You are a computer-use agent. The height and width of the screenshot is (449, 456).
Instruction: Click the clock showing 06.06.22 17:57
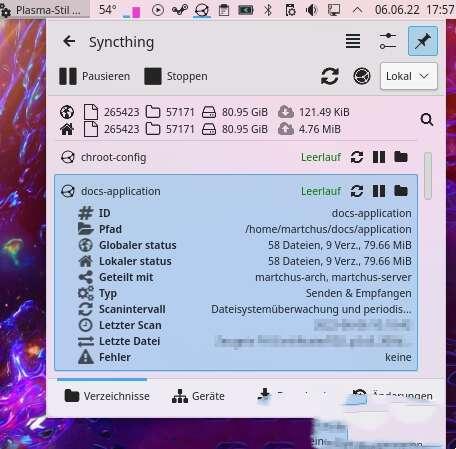pyautogui.click(x=415, y=10)
